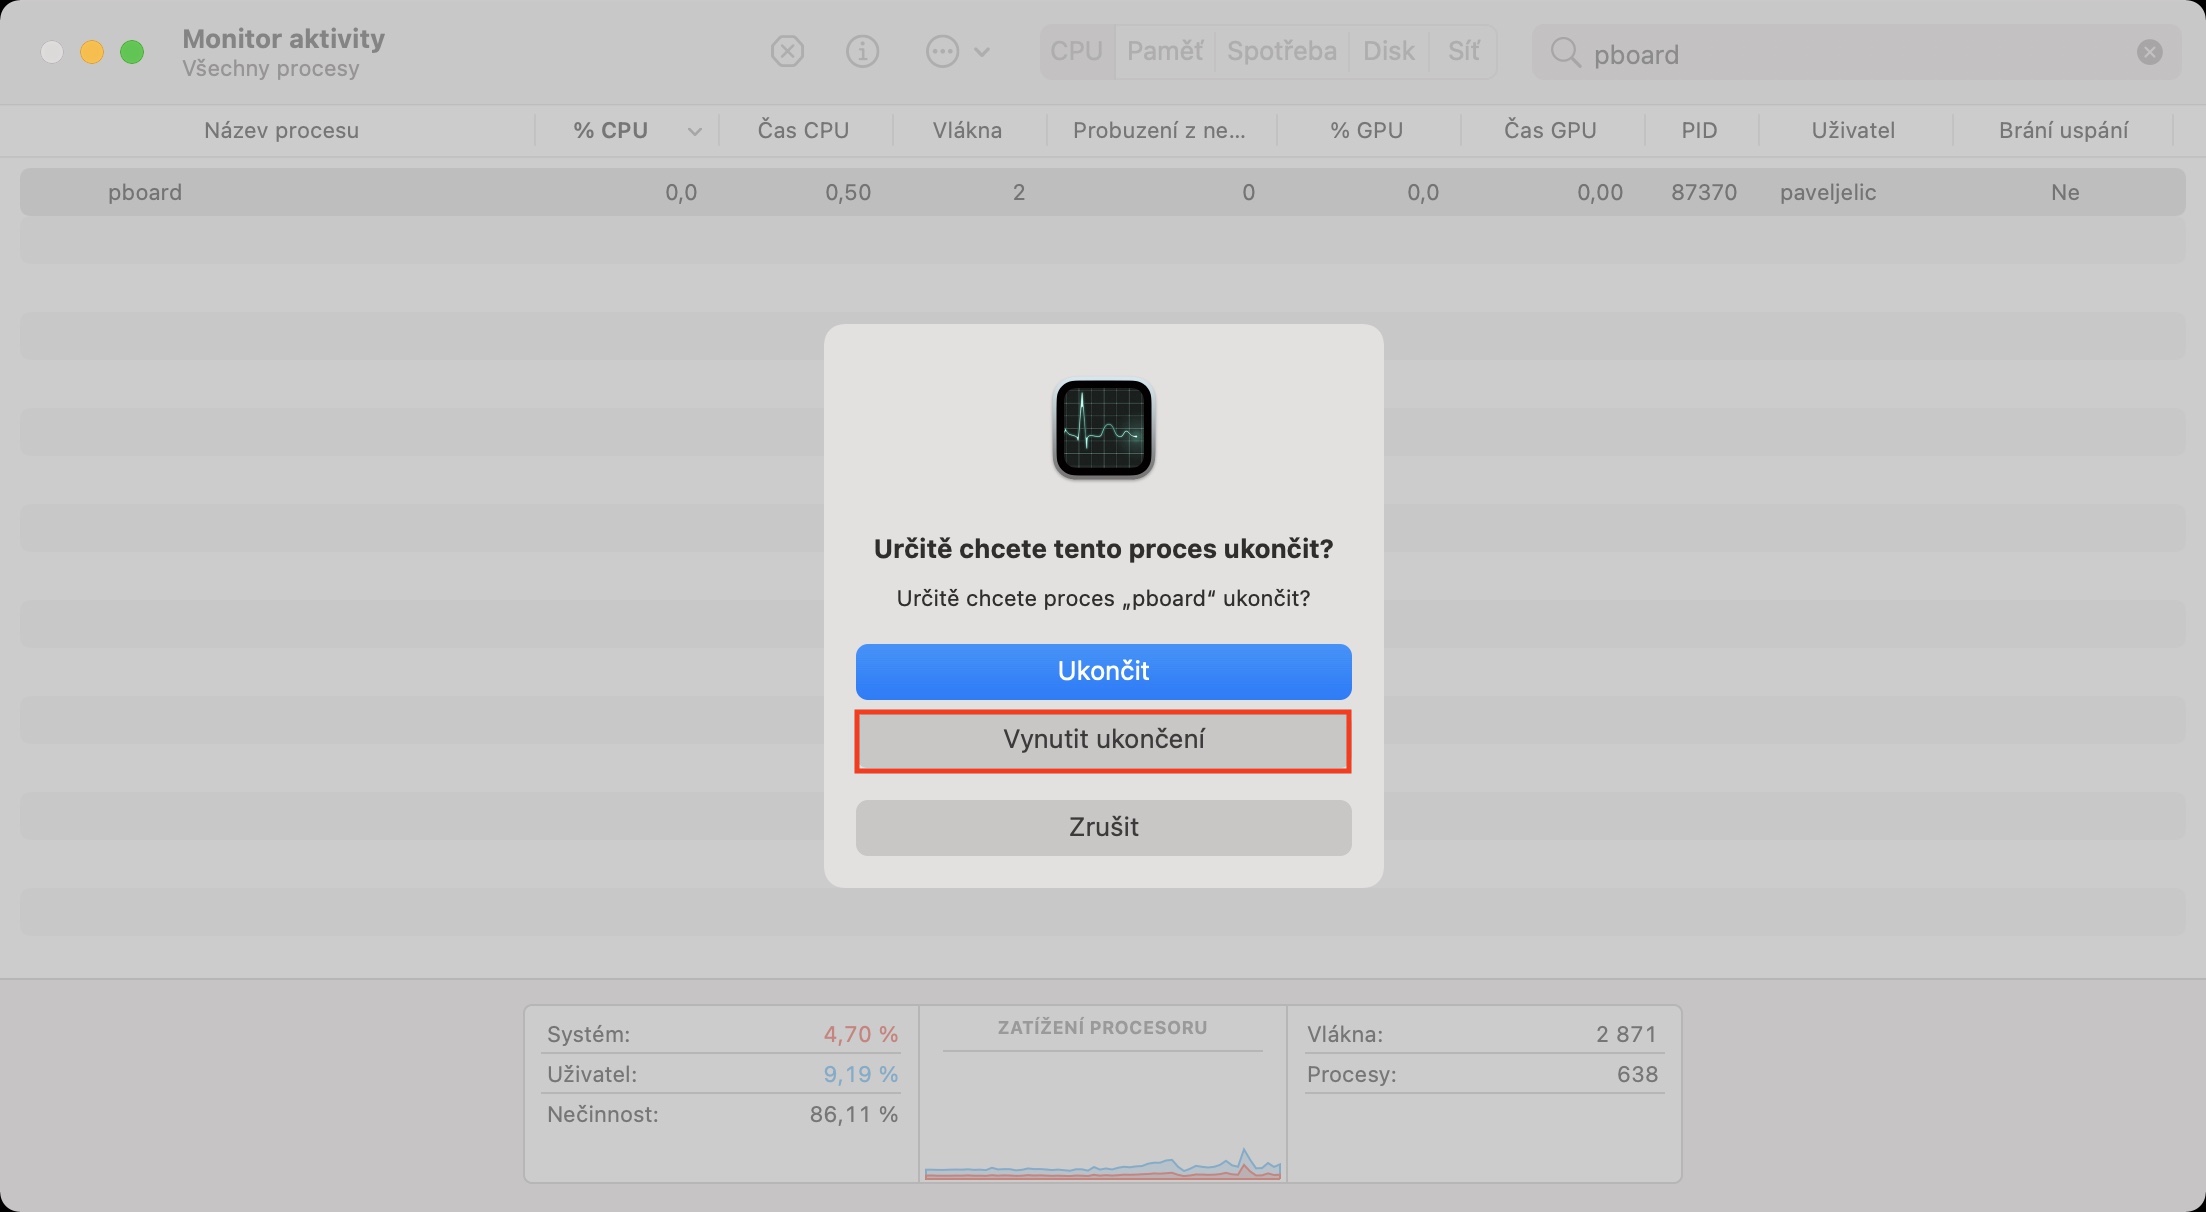Cancel the dialog with Zrušit

coord(1103,827)
